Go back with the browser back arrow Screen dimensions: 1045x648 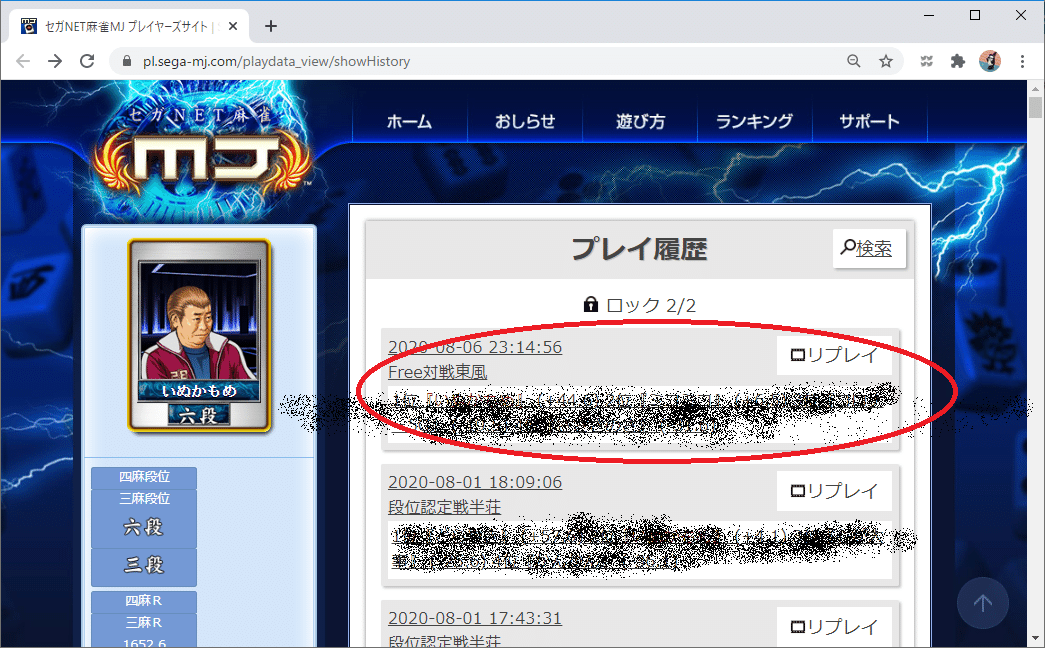23,61
